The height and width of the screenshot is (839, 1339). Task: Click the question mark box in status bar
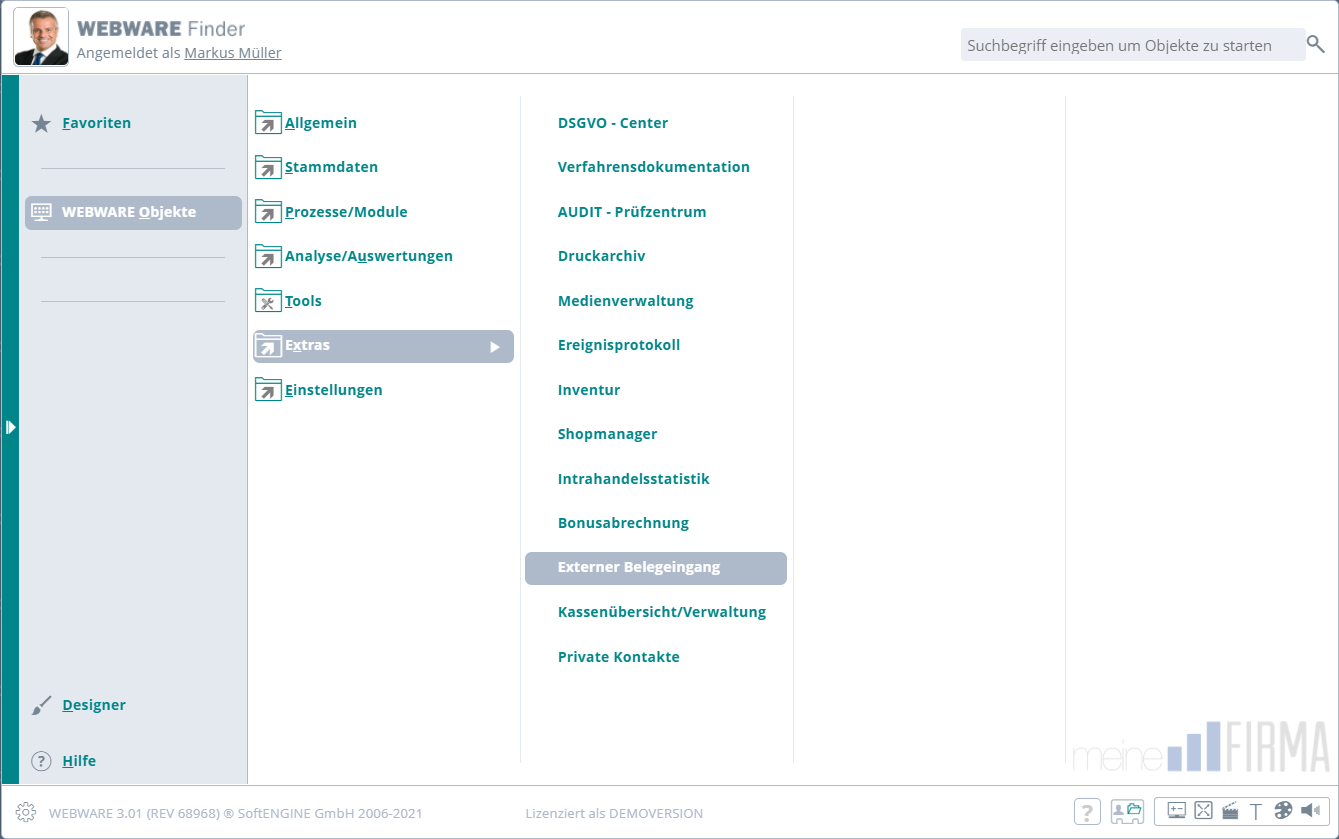1087,811
